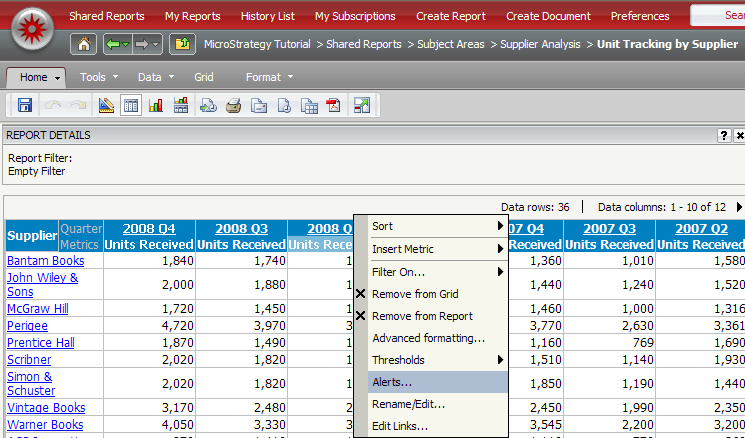Switch to Graph view icon
The height and width of the screenshot is (438, 745).
point(156,105)
